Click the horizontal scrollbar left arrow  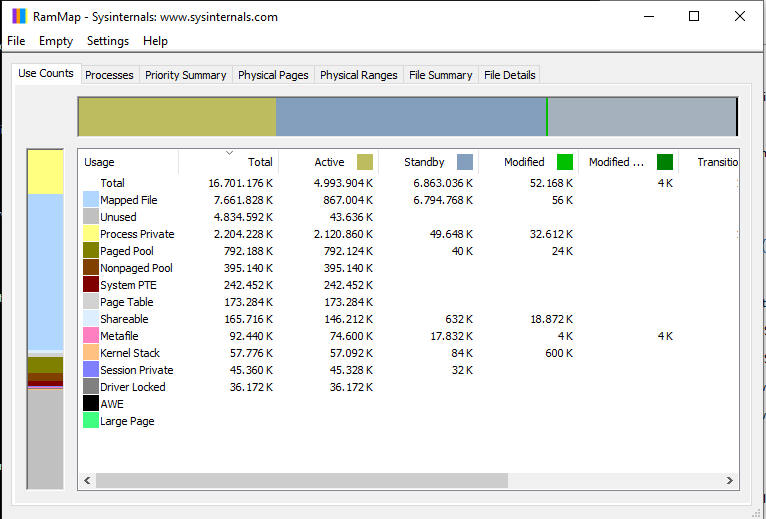tap(87, 480)
